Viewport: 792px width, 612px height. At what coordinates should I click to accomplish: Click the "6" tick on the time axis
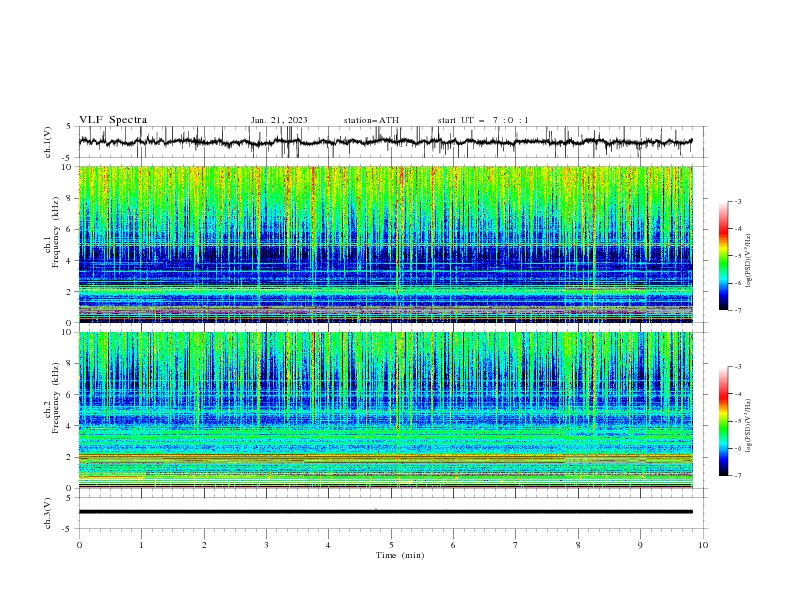tap(453, 545)
